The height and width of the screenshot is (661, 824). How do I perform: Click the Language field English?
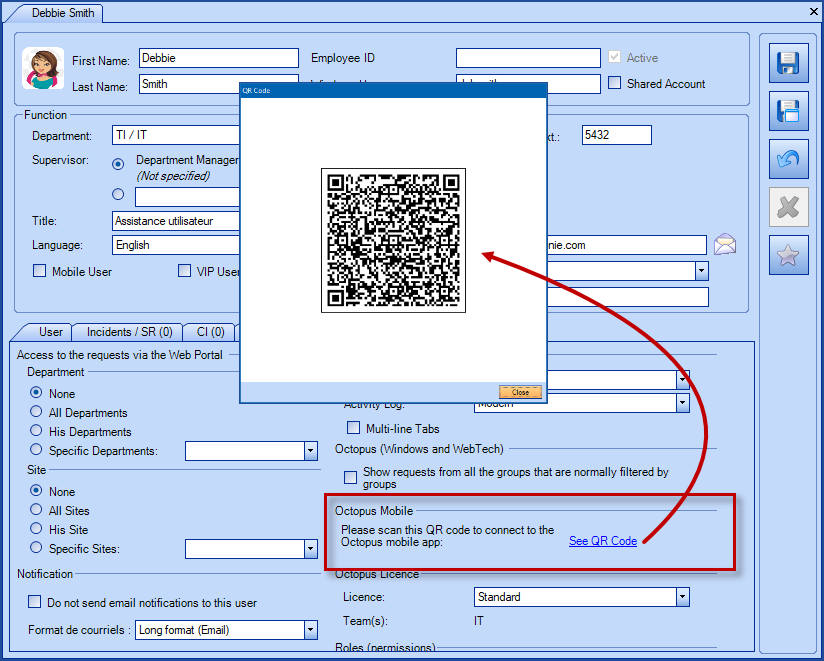tap(176, 245)
